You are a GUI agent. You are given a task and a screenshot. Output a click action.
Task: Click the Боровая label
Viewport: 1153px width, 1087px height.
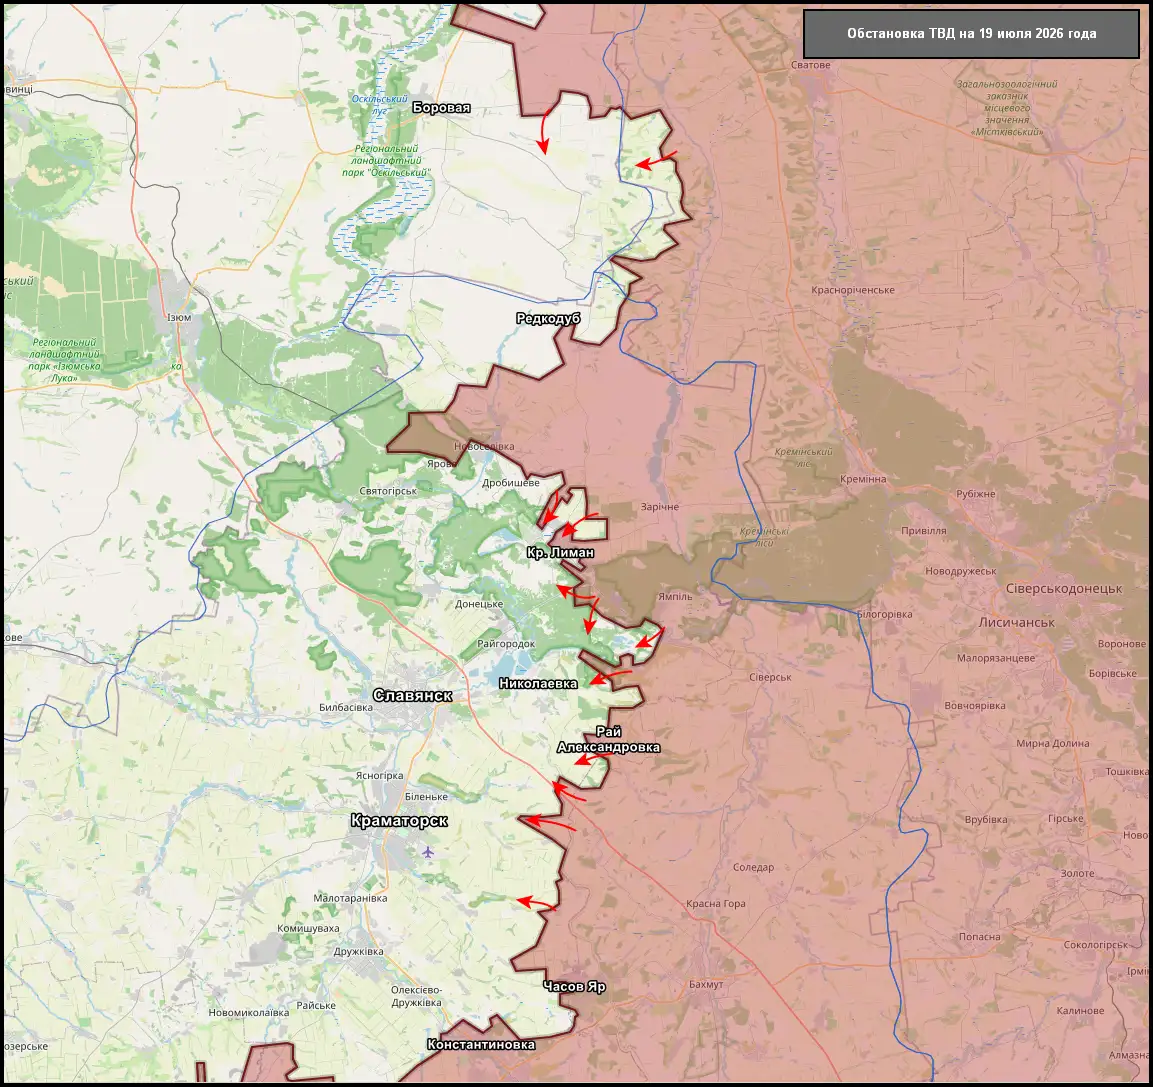441,108
